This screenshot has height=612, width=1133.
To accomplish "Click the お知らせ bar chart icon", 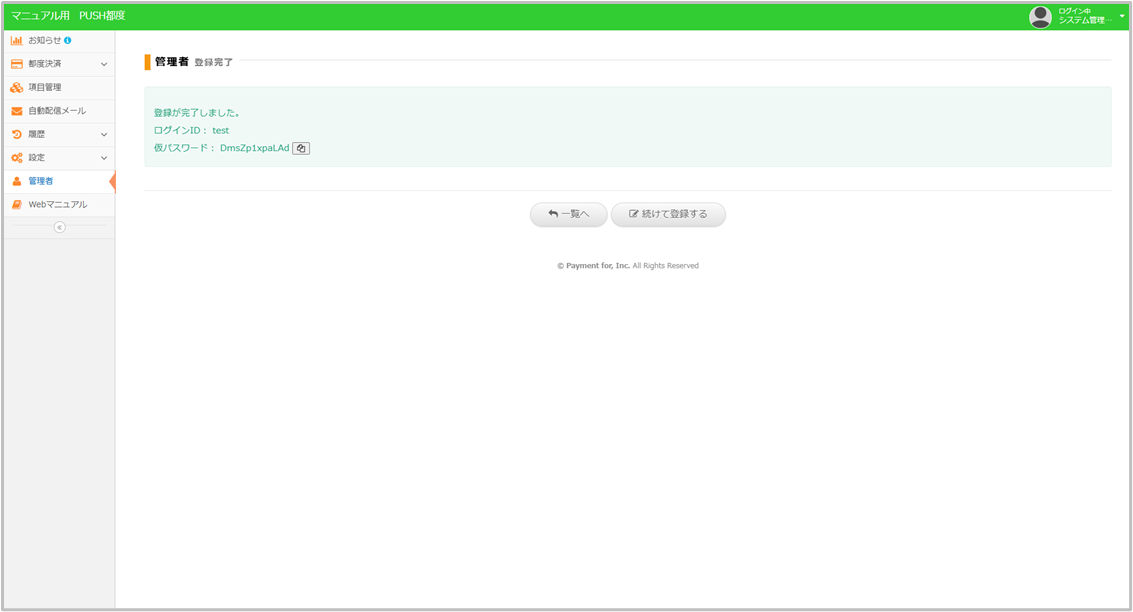I will (16, 40).
